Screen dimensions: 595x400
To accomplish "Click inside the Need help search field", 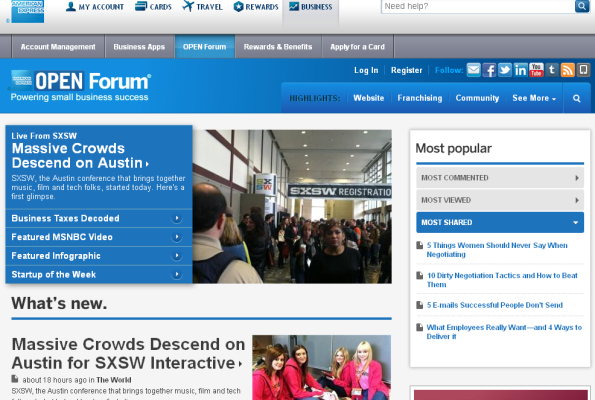I will 478,6.
